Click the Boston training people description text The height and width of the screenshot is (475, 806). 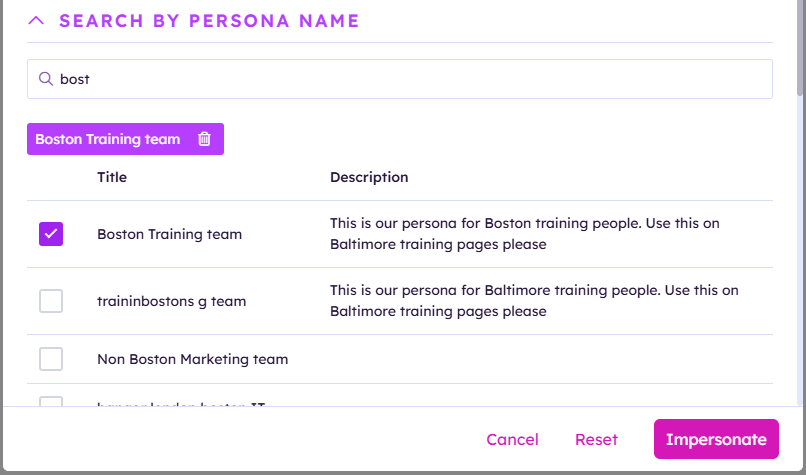coord(534,234)
